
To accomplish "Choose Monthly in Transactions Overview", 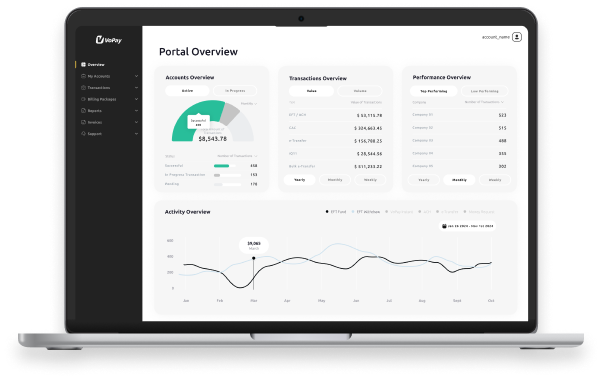I will pyautogui.click(x=335, y=180).
